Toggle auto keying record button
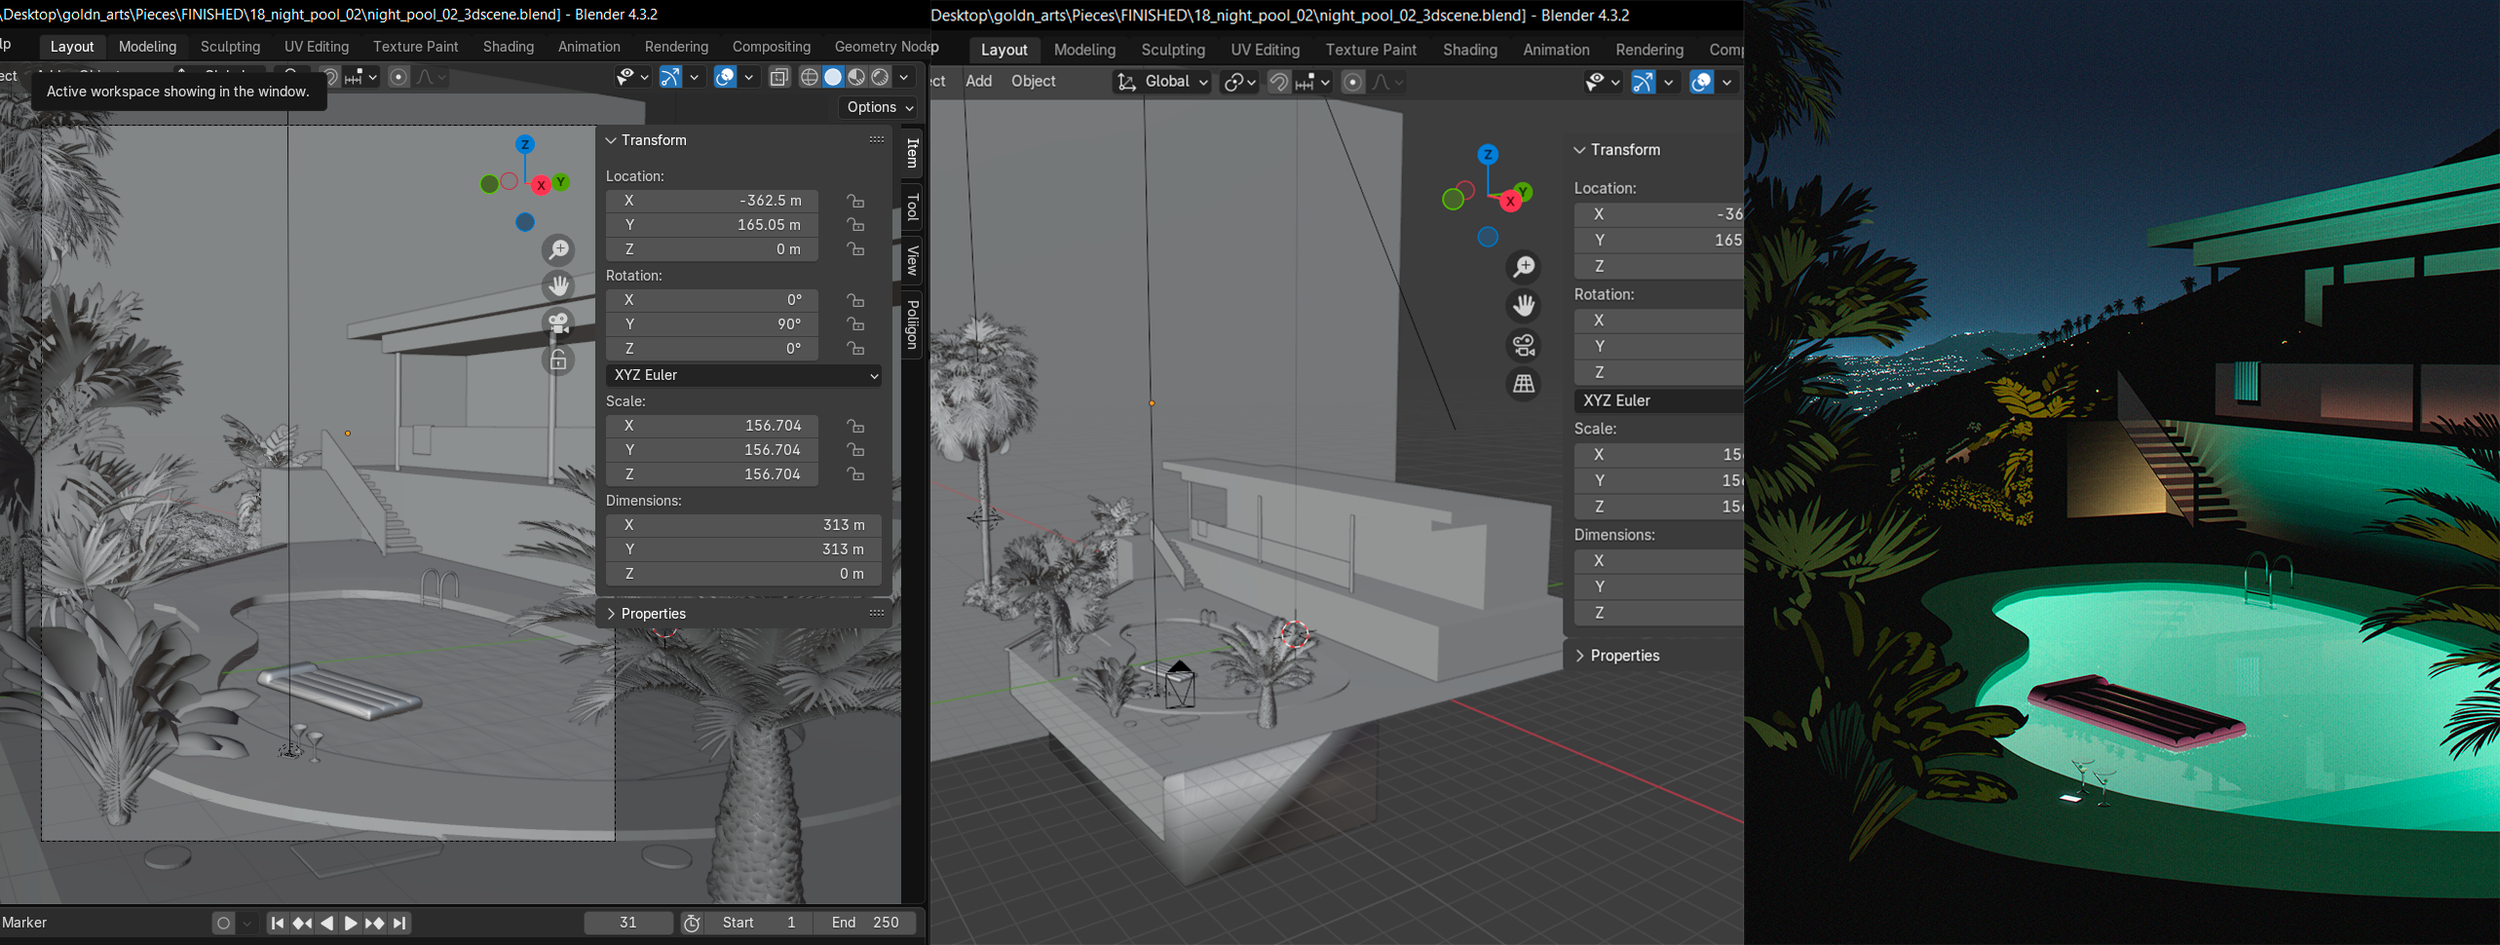2500x945 pixels. pyautogui.click(x=223, y=923)
